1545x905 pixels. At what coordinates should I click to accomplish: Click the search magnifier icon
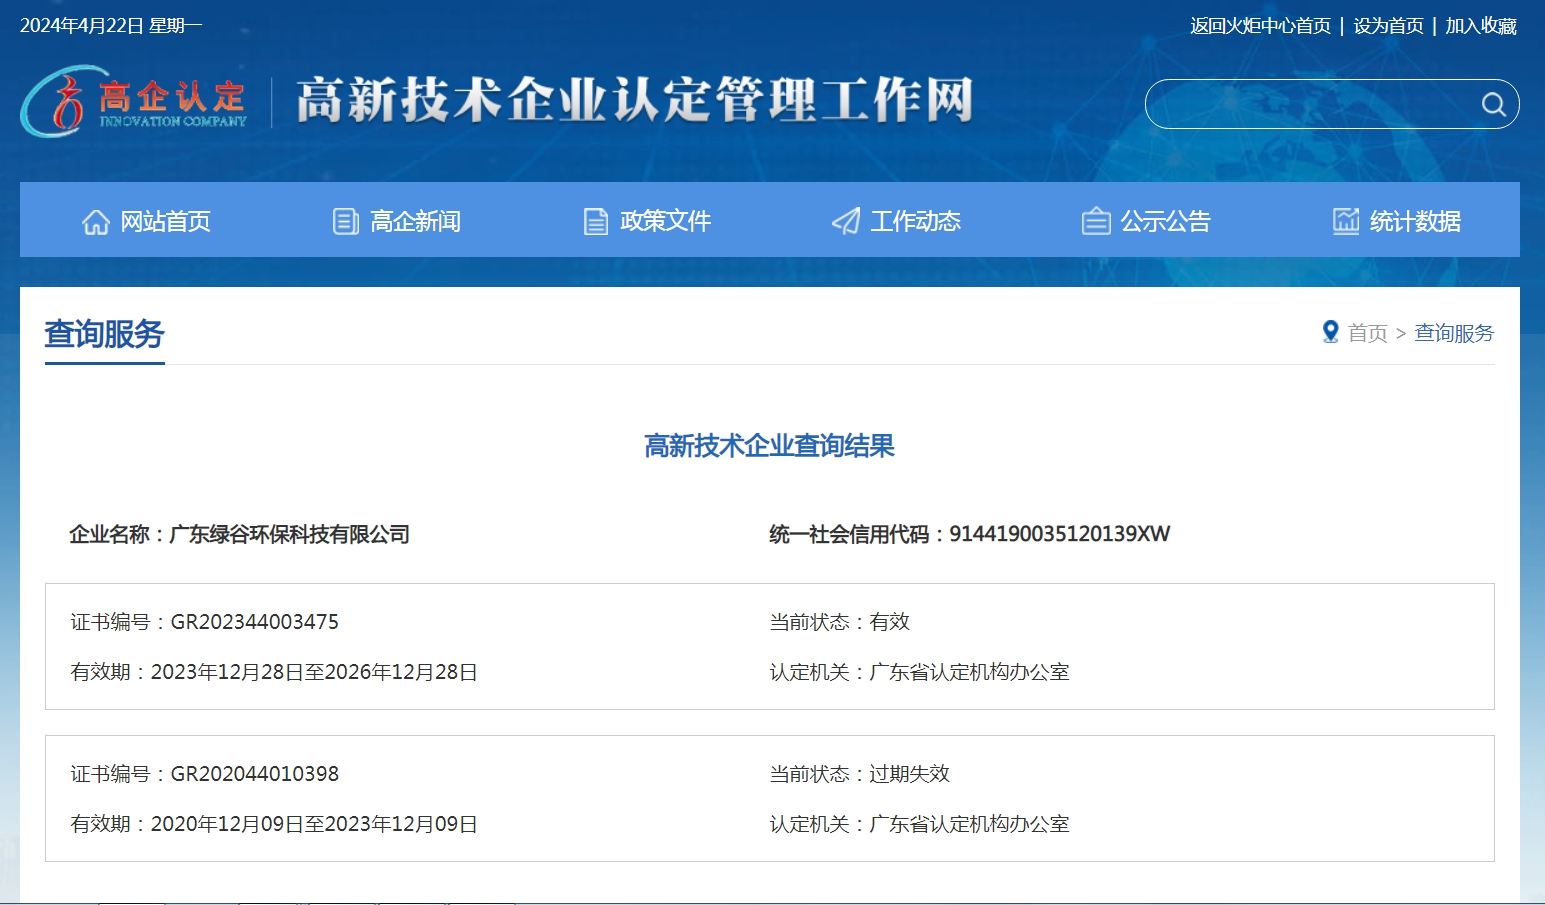(x=1493, y=104)
